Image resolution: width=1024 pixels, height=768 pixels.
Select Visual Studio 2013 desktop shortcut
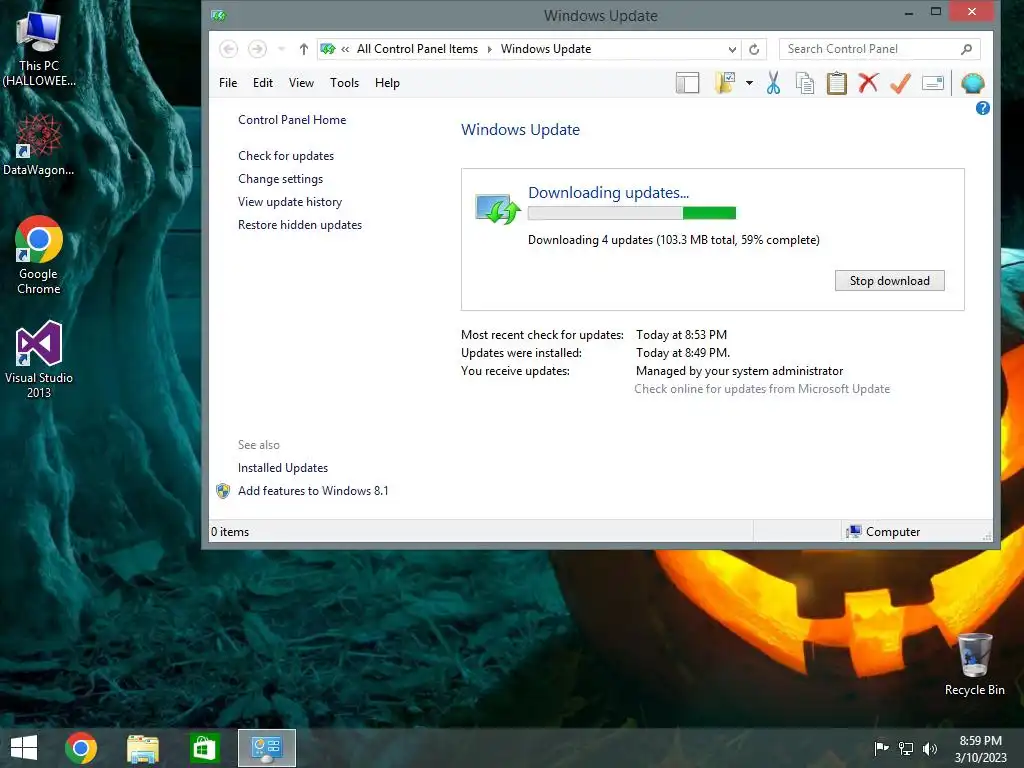pos(39,359)
